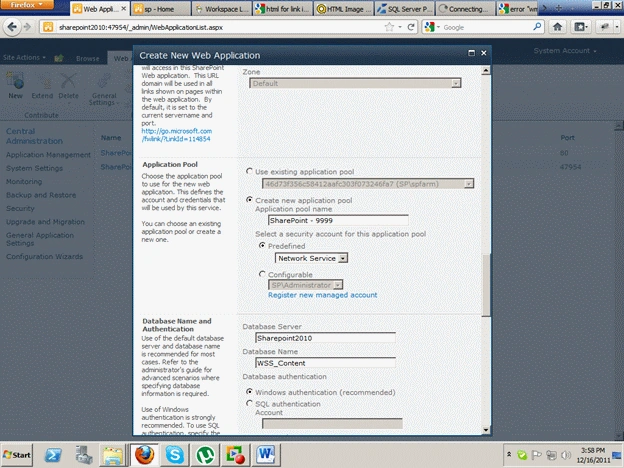Screen dimensions: 624x468
Task: Select the Configurable security account option
Action: point(262,274)
